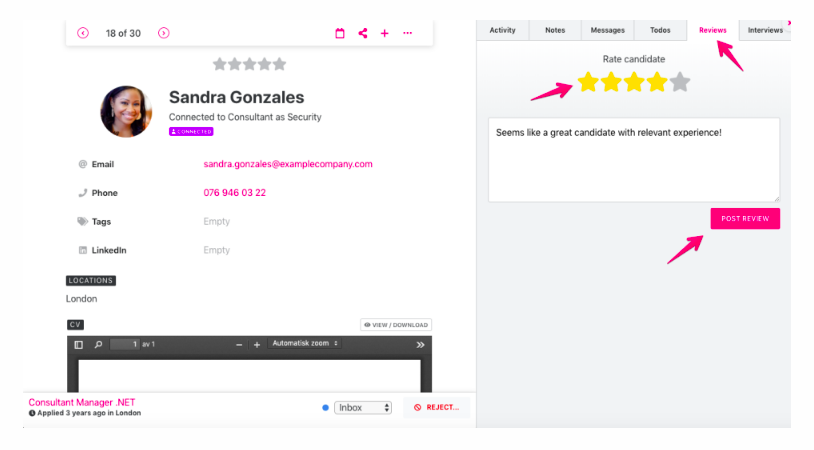Open the Interviews tab
The image size is (814, 450).
[765, 30]
